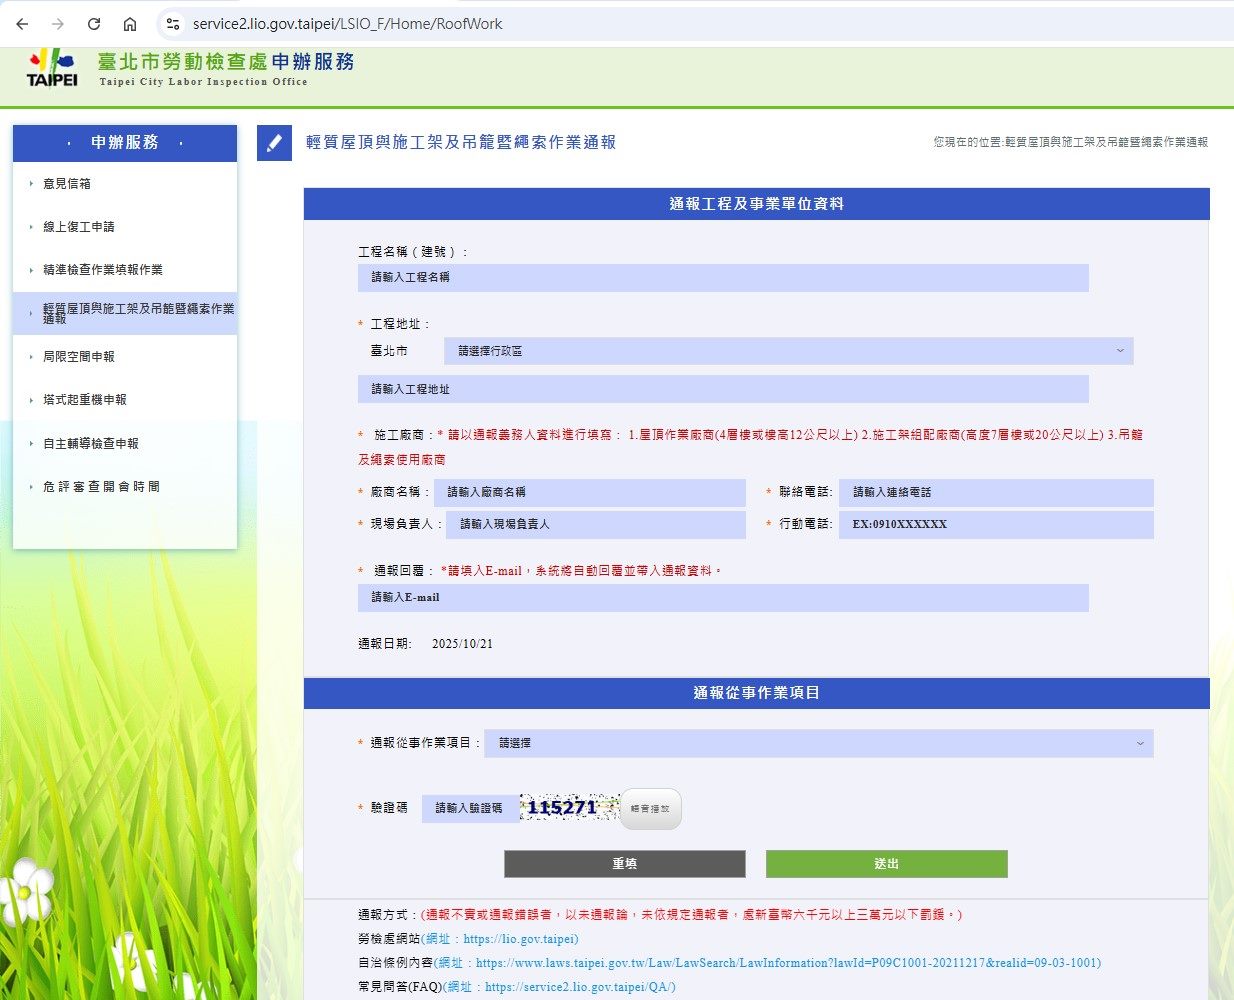1234x1000 pixels.
Task: Select 線上復工申請 from sidebar menu
Action: tap(79, 227)
